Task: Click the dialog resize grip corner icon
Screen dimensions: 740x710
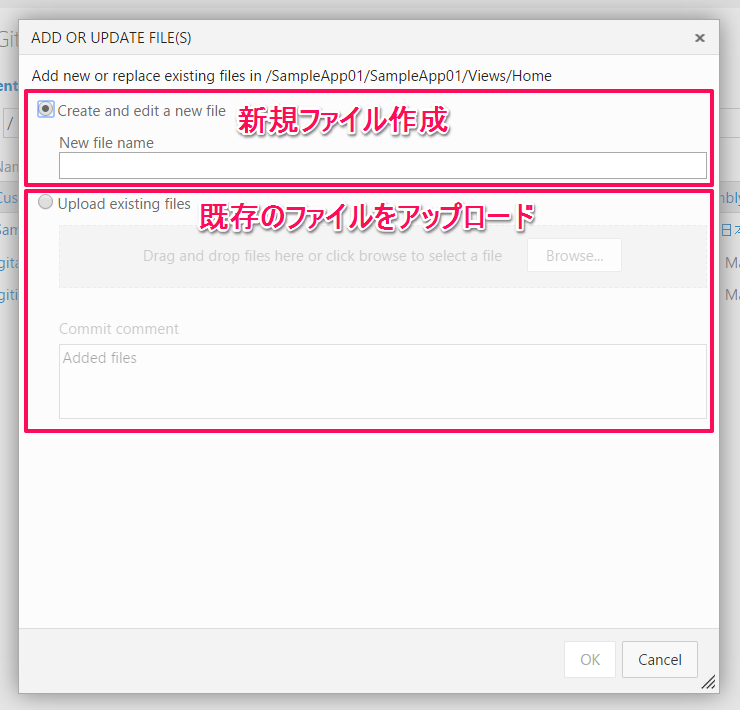Action: [x=708, y=682]
